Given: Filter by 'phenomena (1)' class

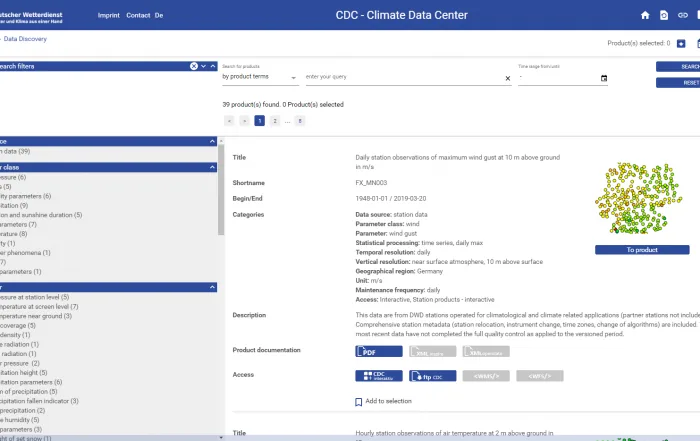Looking at the screenshot, I should point(25,253).
